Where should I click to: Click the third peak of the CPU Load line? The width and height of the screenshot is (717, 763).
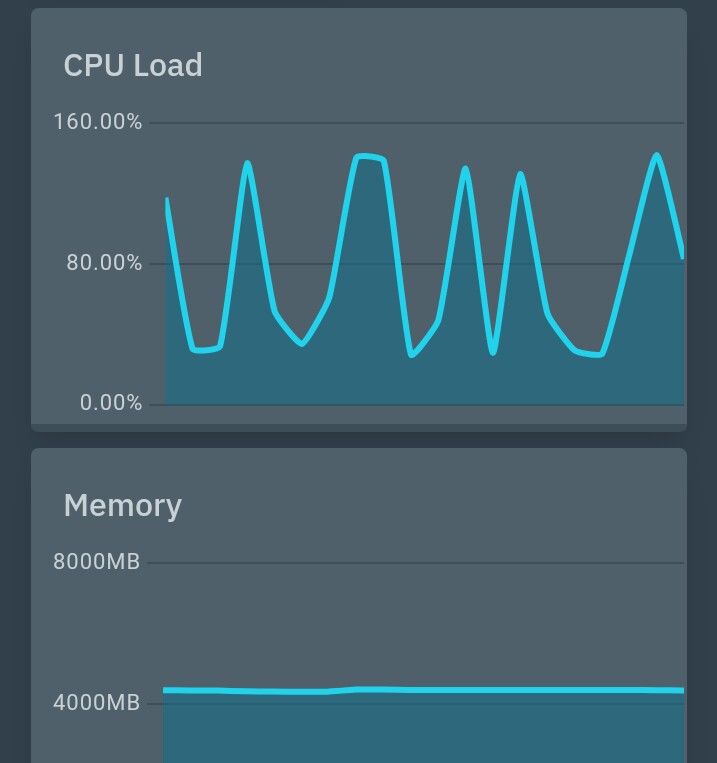465,168
